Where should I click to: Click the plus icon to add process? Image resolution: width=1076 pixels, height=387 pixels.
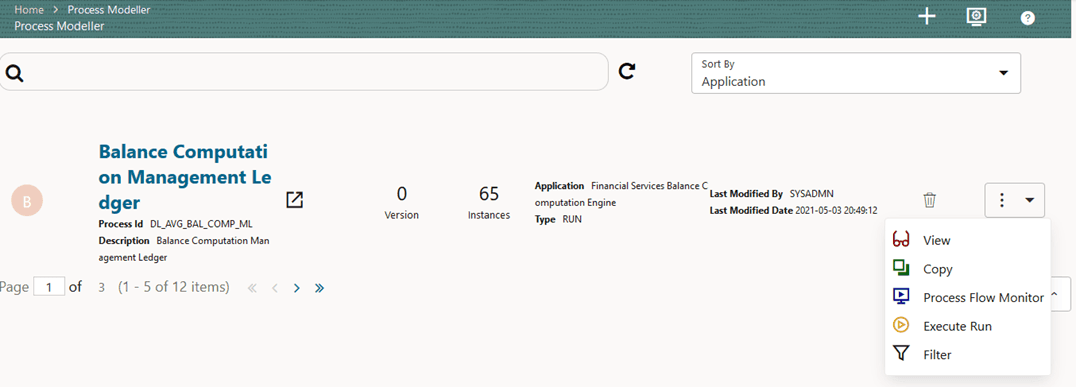(927, 17)
